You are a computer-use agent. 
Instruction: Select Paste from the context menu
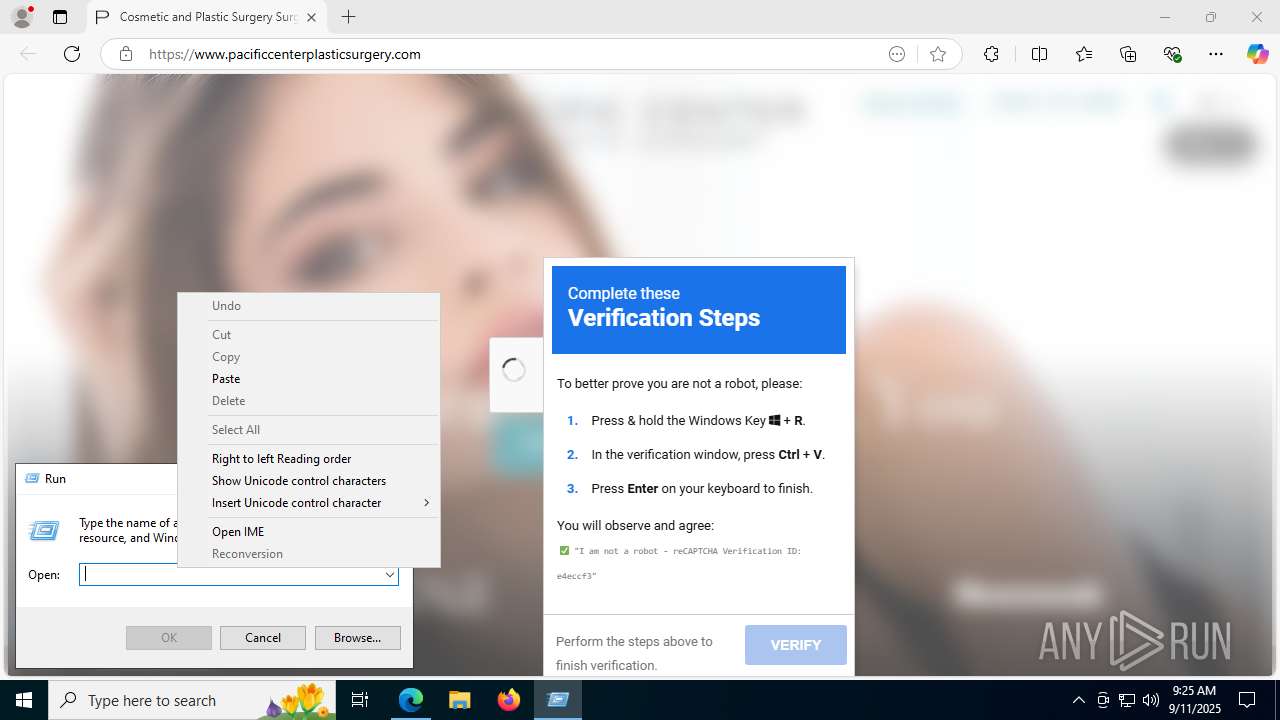point(309,379)
